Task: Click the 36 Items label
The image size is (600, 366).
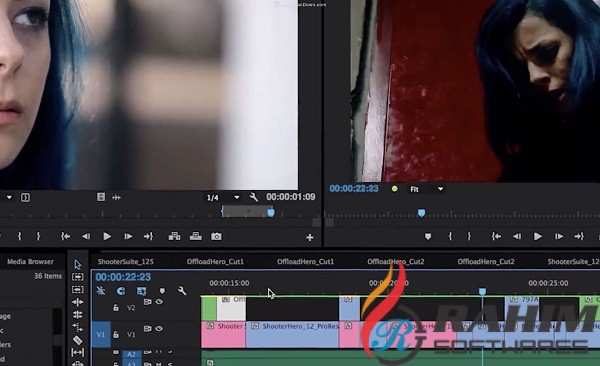Action: 48,276
